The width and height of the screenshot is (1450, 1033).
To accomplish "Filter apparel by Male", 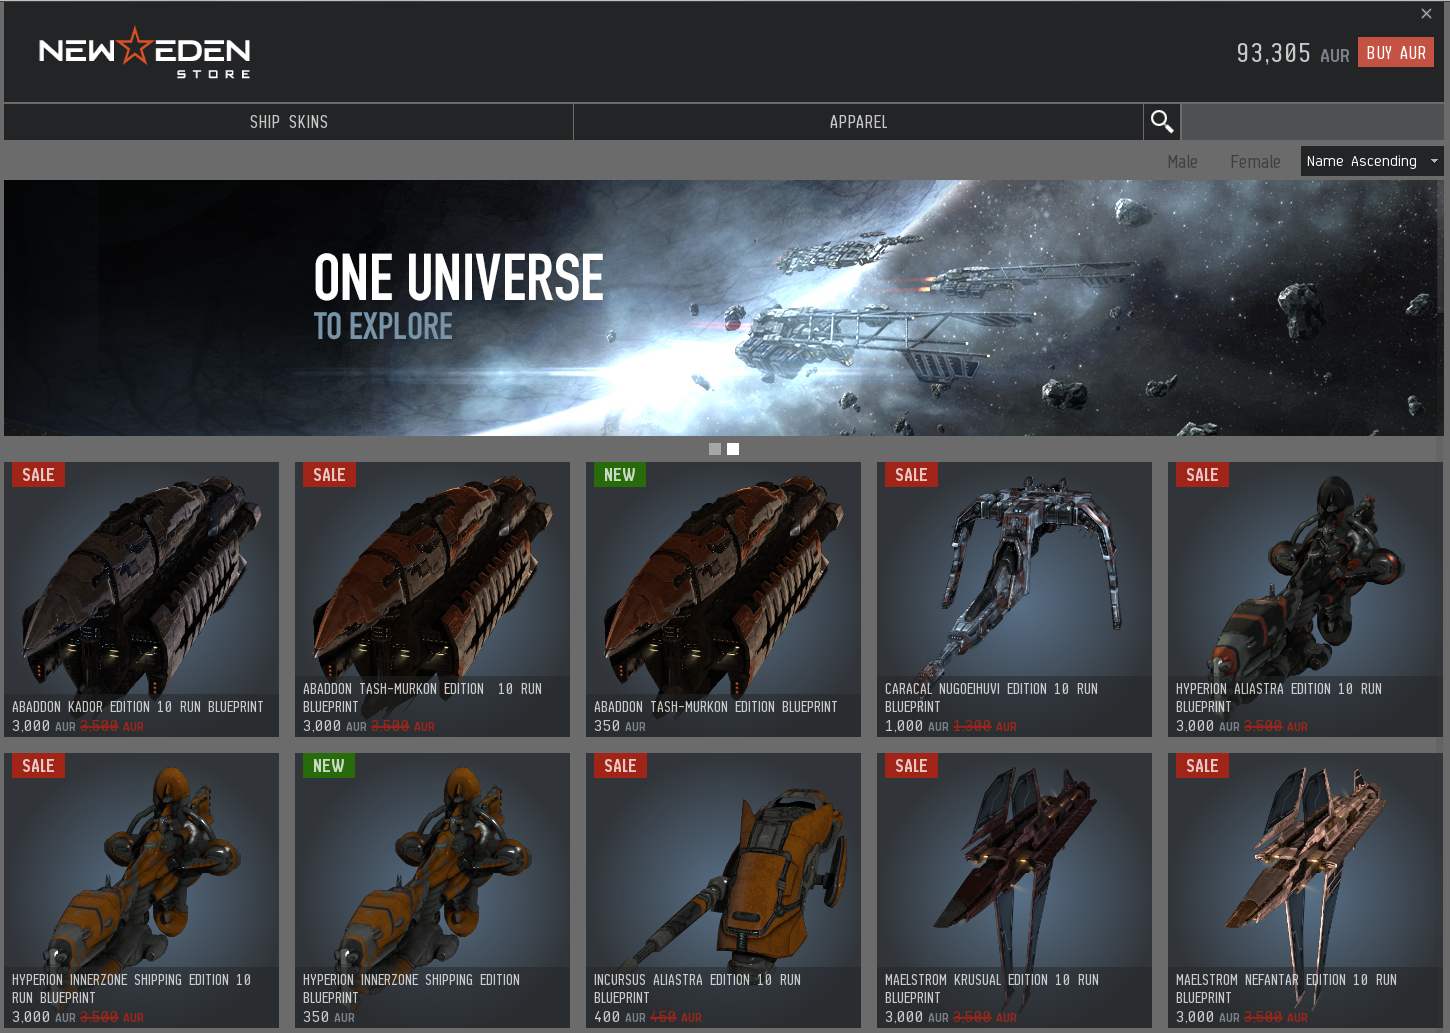I will [x=1182, y=162].
